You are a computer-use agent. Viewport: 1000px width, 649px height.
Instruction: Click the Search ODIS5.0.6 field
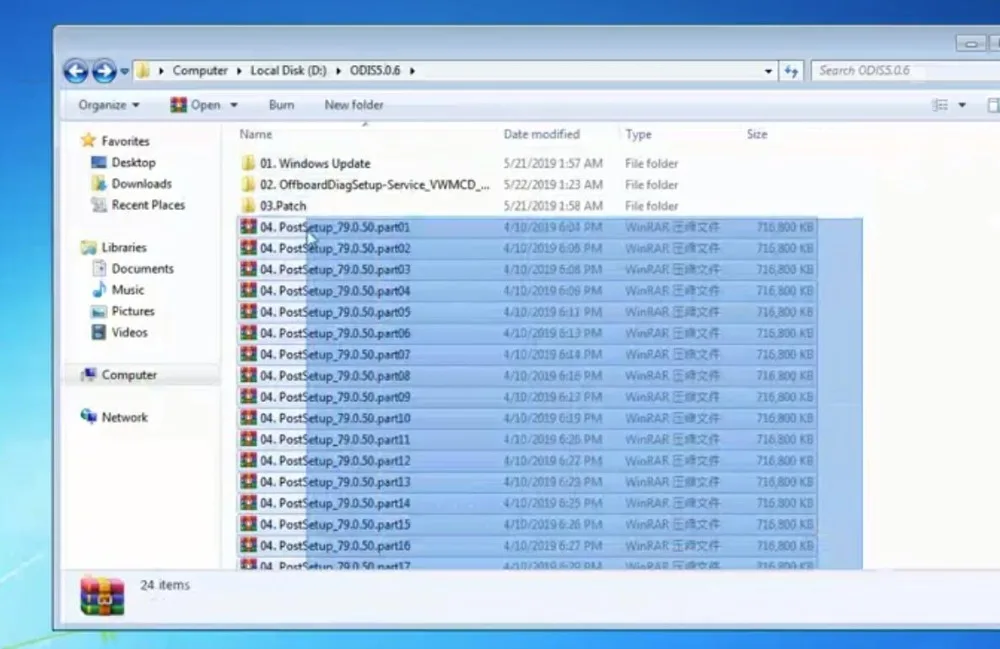coord(906,70)
